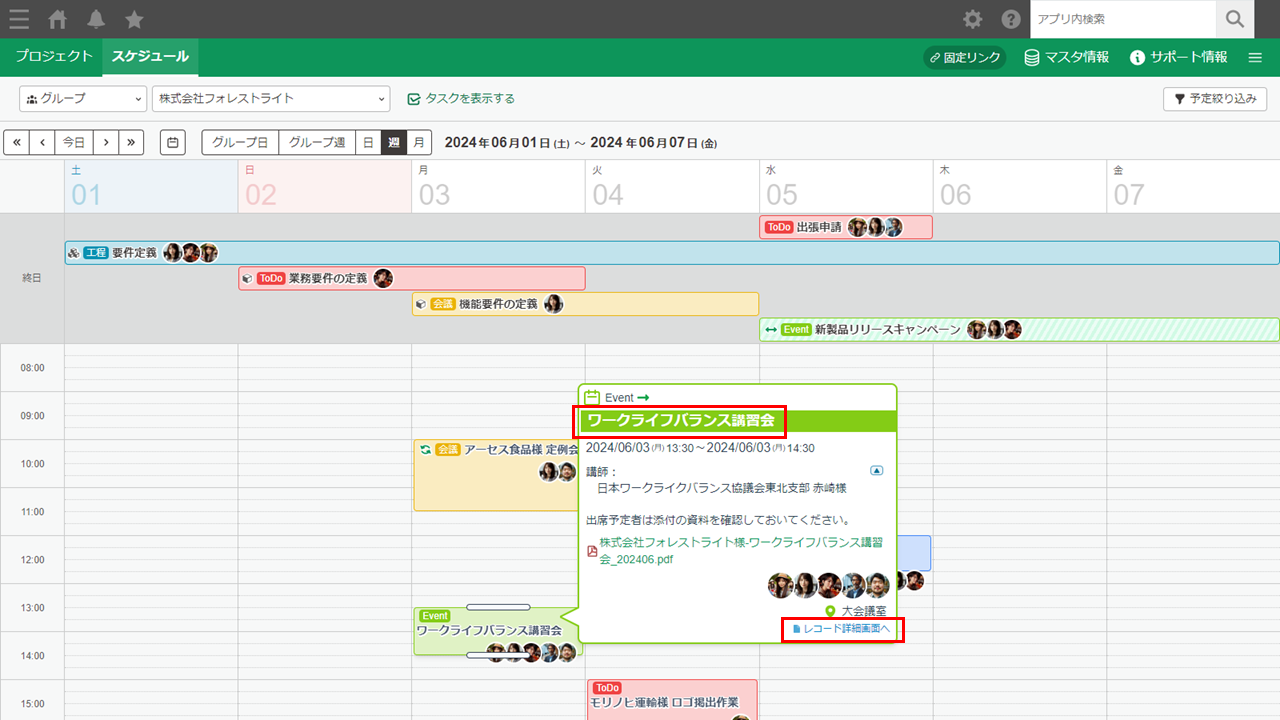The height and width of the screenshot is (720, 1280).
Task: Open the 要件定義 all-day bar
Action: click(x=672, y=253)
